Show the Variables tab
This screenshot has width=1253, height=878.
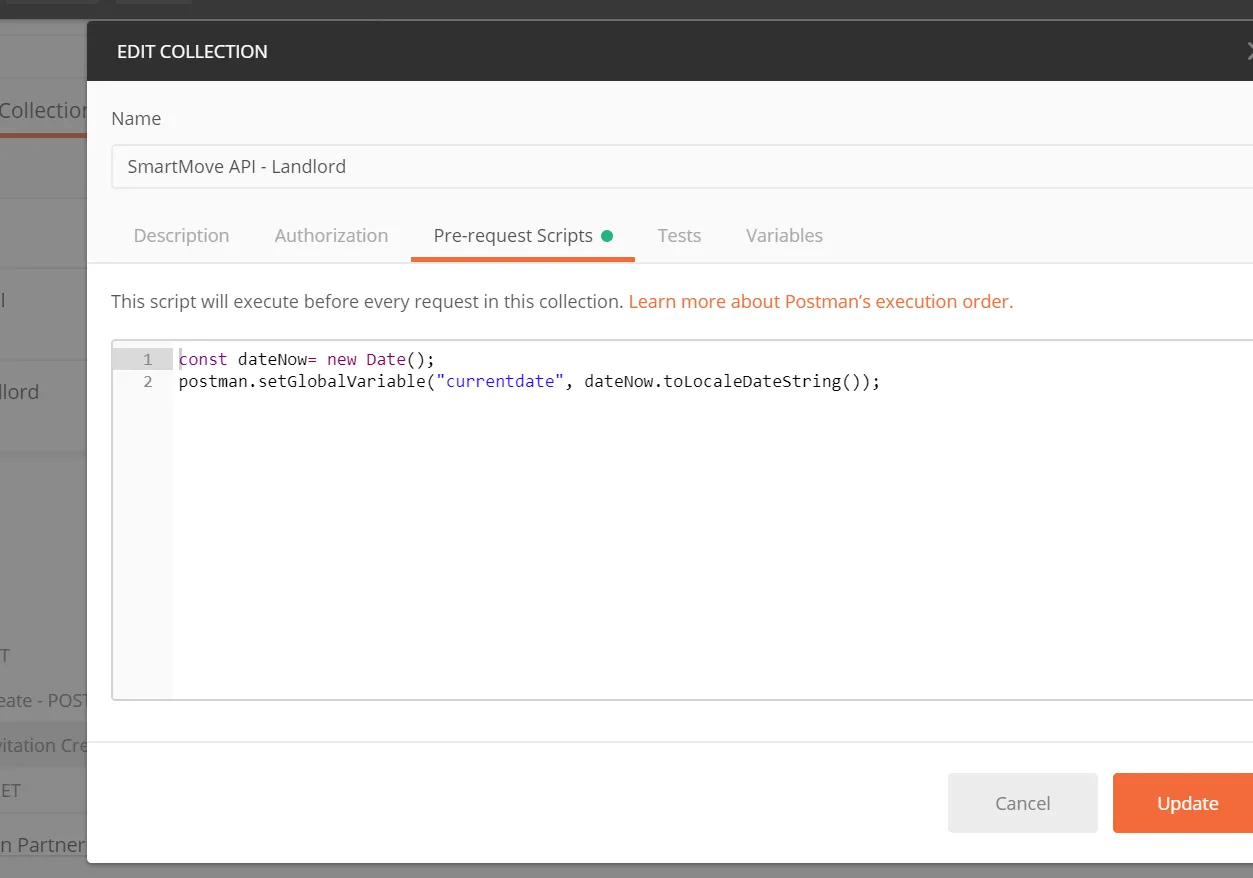[784, 236]
